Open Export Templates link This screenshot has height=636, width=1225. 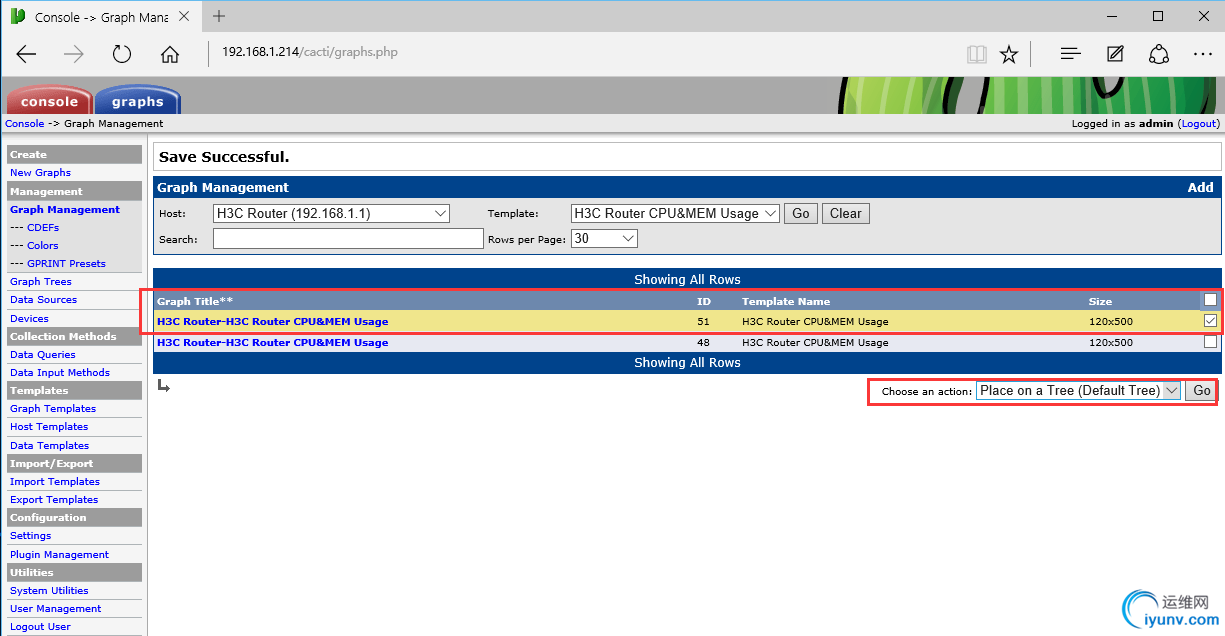tap(54, 500)
